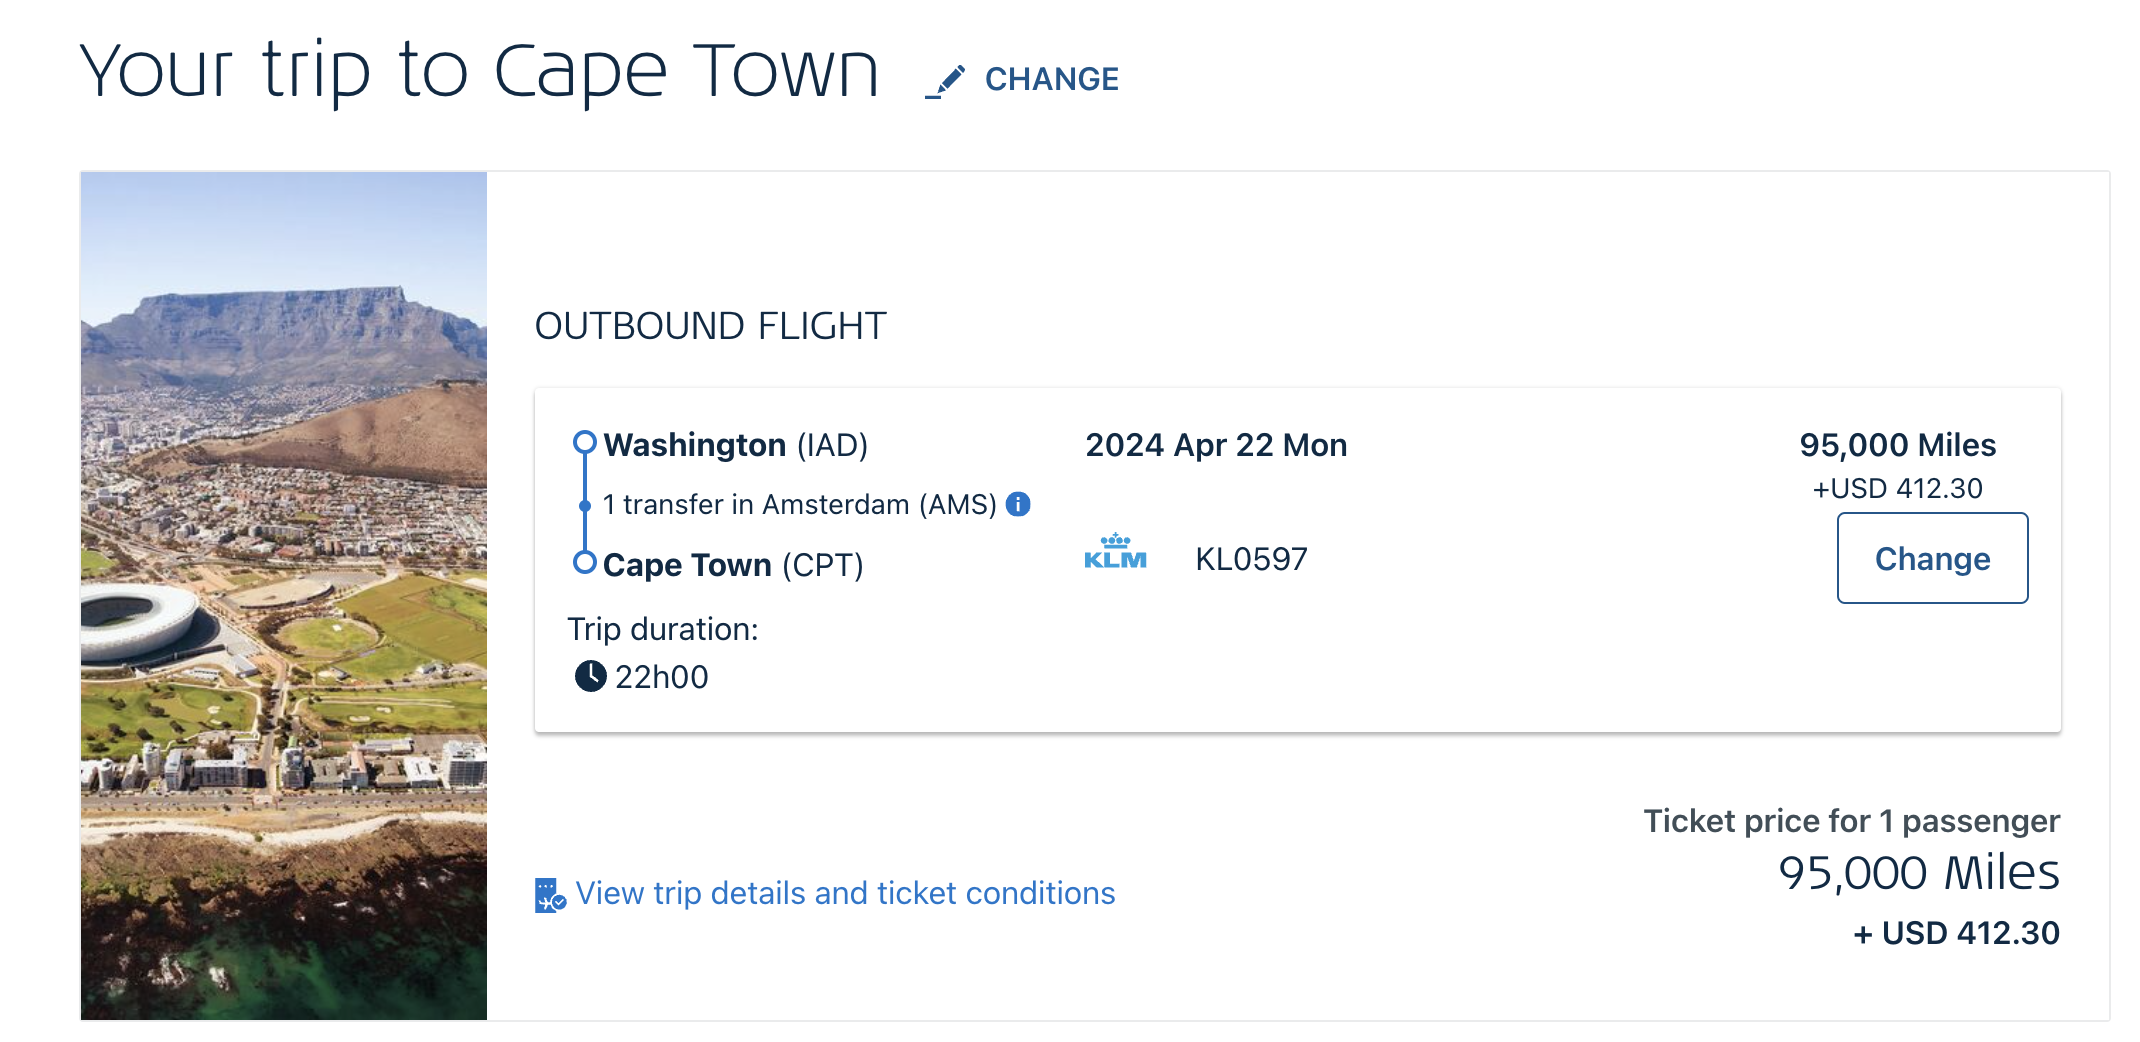View trip details and ticket conditions

pyautogui.click(x=845, y=893)
